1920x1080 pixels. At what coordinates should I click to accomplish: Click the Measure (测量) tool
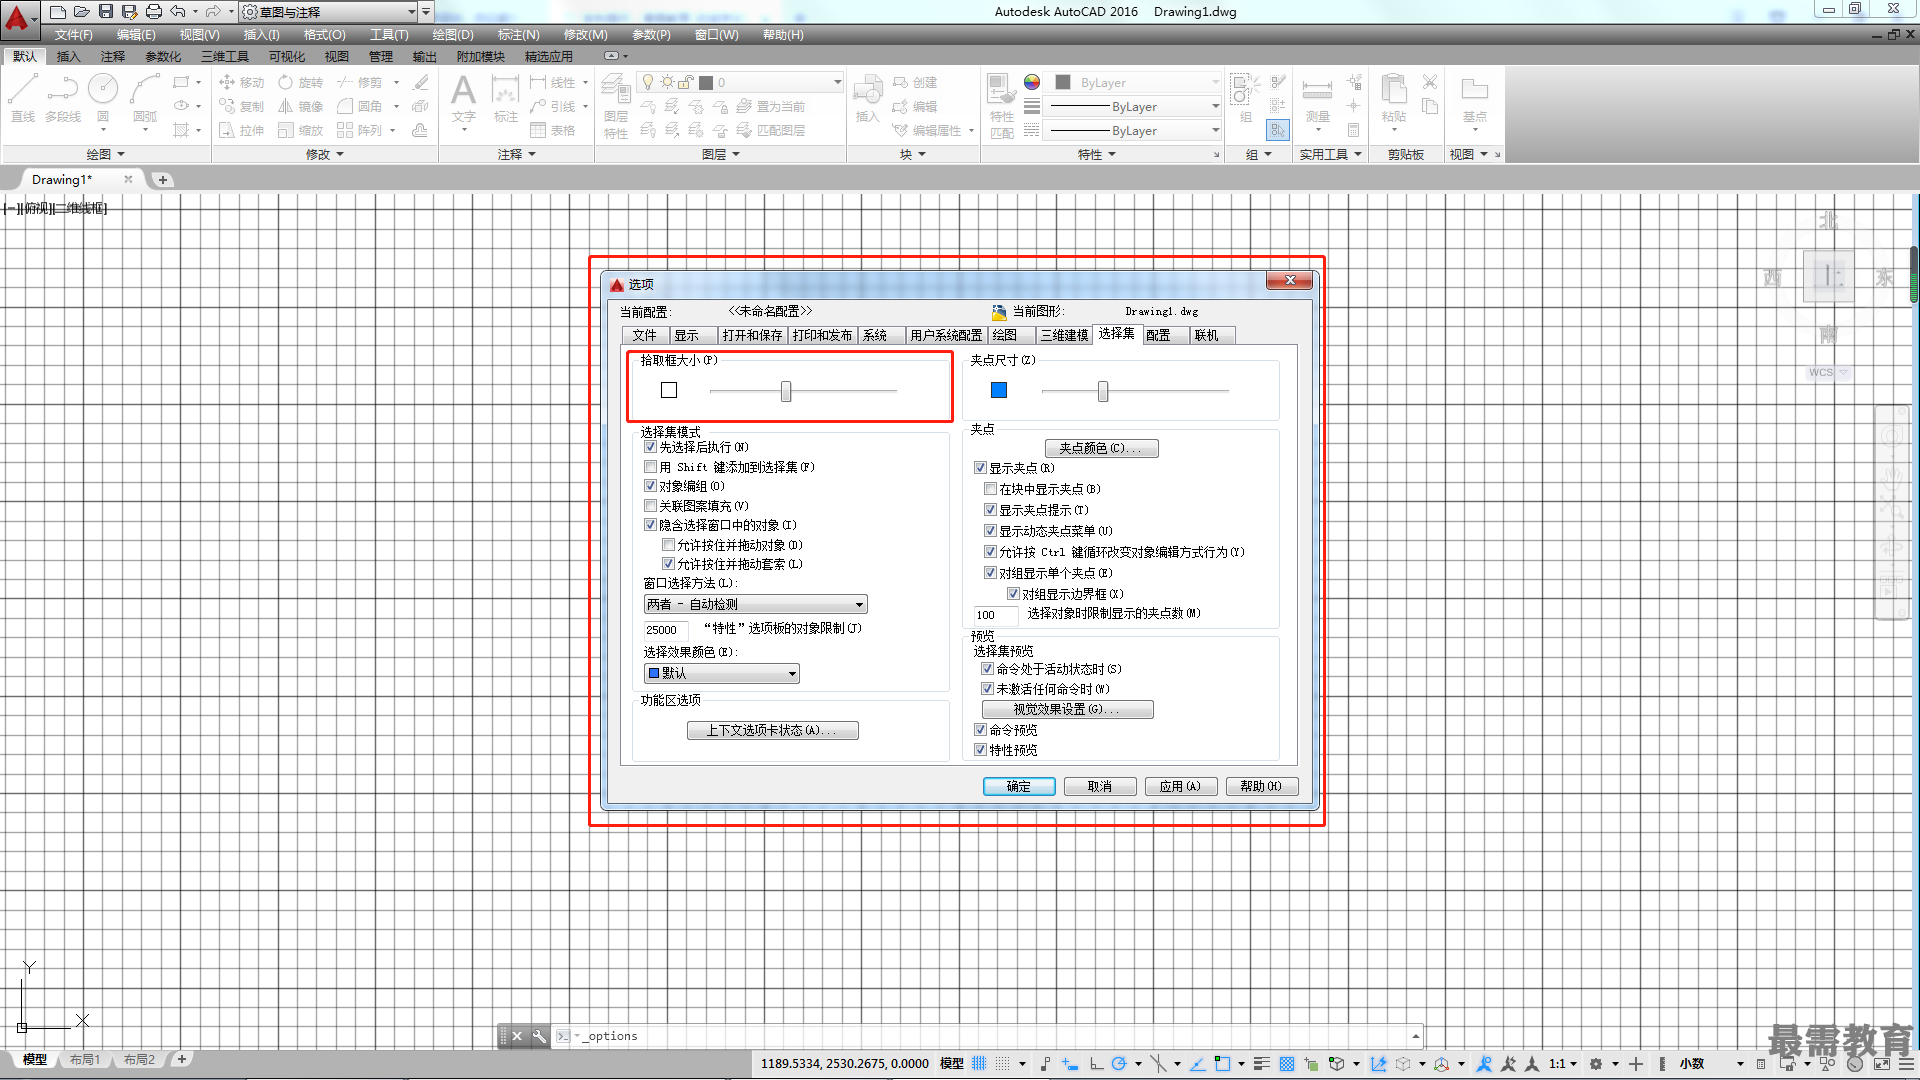click(1318, 100)
